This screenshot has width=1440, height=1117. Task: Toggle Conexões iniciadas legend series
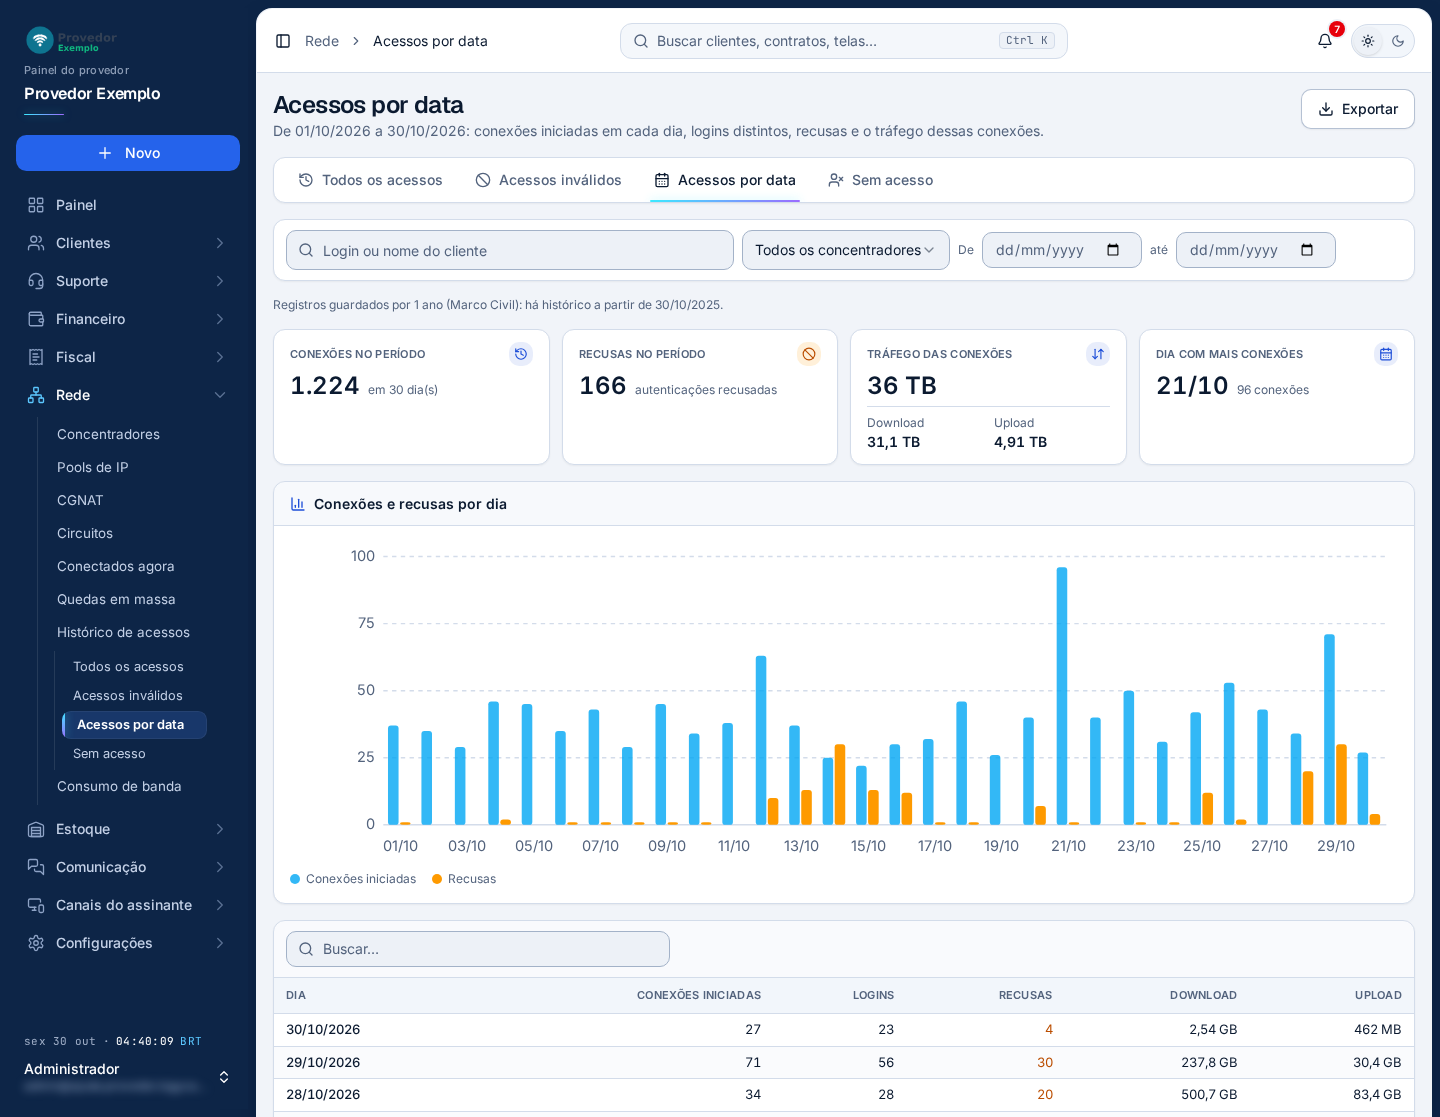353,879
